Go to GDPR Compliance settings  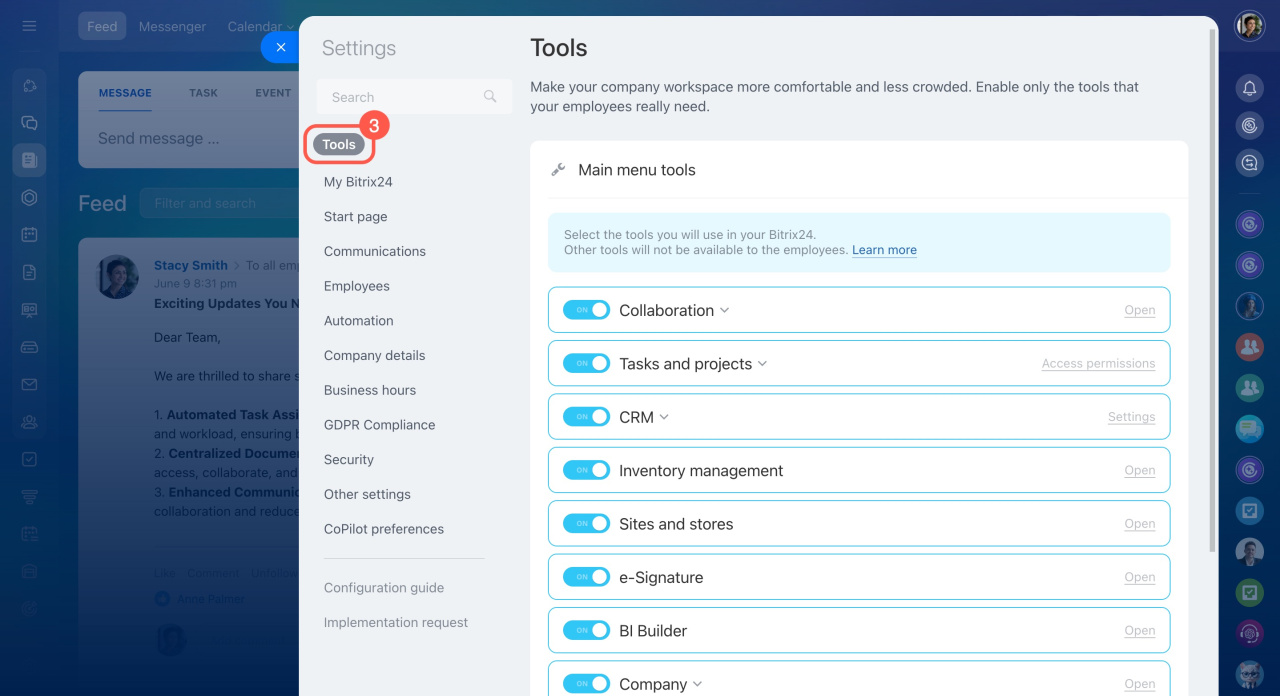[380, 425]
